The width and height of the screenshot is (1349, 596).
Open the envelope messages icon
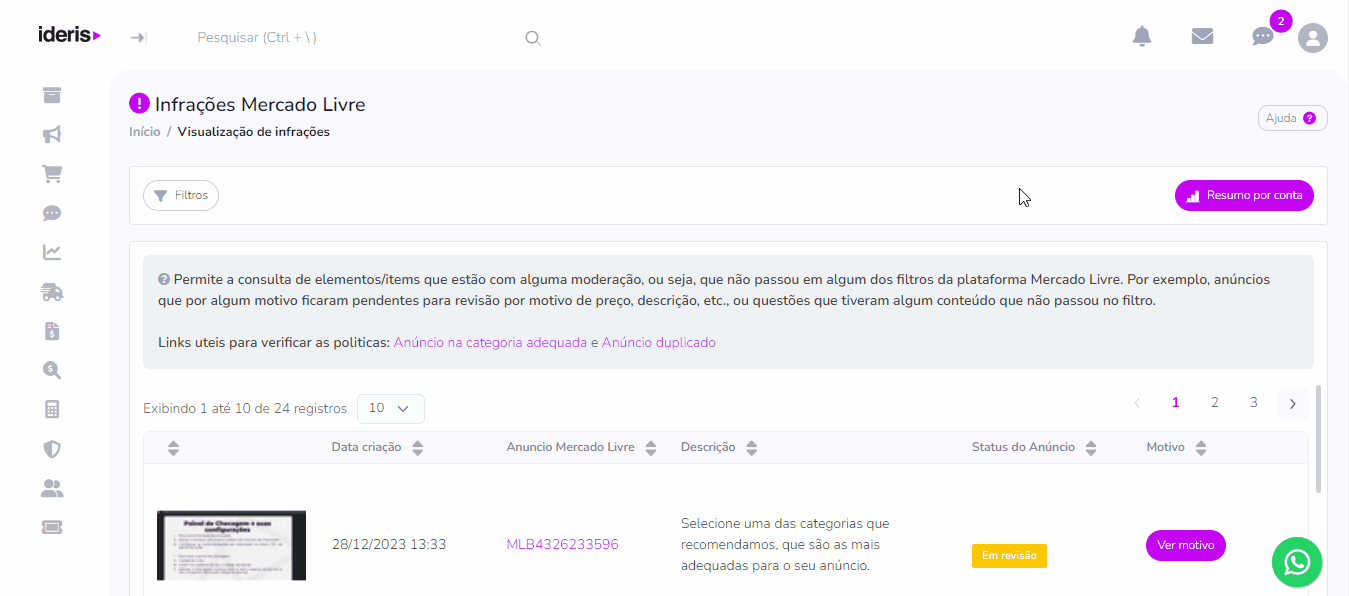coord(1202,37)
